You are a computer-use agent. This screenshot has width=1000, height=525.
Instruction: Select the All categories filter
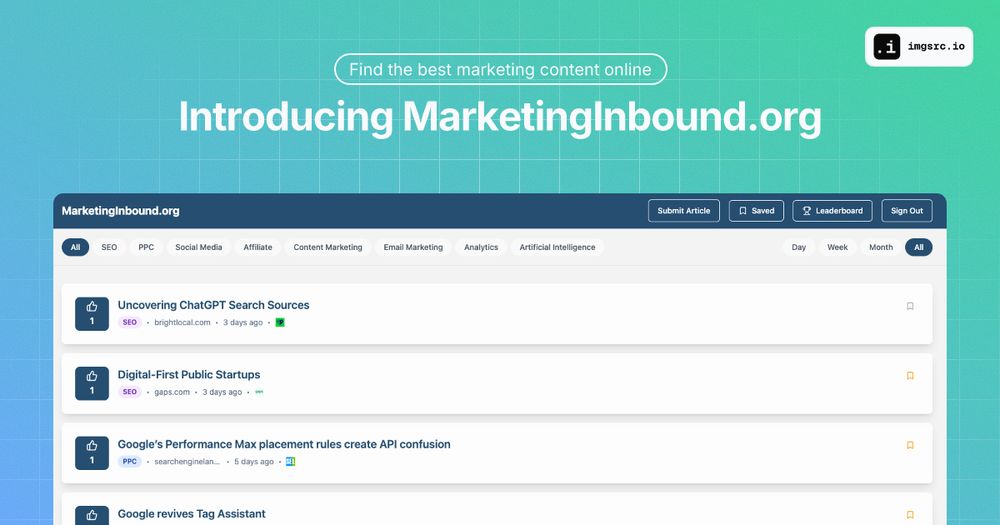(x=75, y=248)
